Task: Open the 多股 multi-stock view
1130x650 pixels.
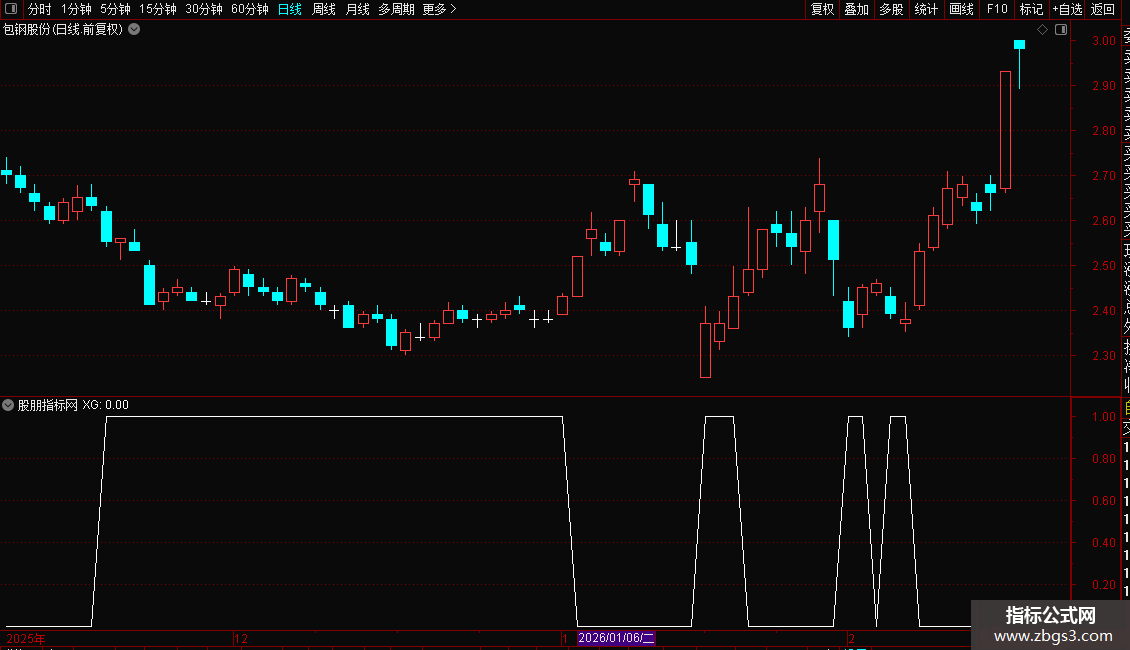Action: 891,9
